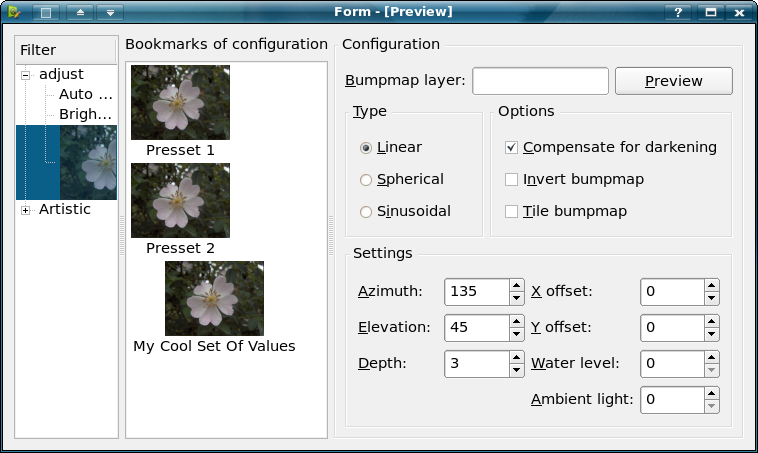
Task: Click the Bumpmap layer text field
Action: pos(540,81)
